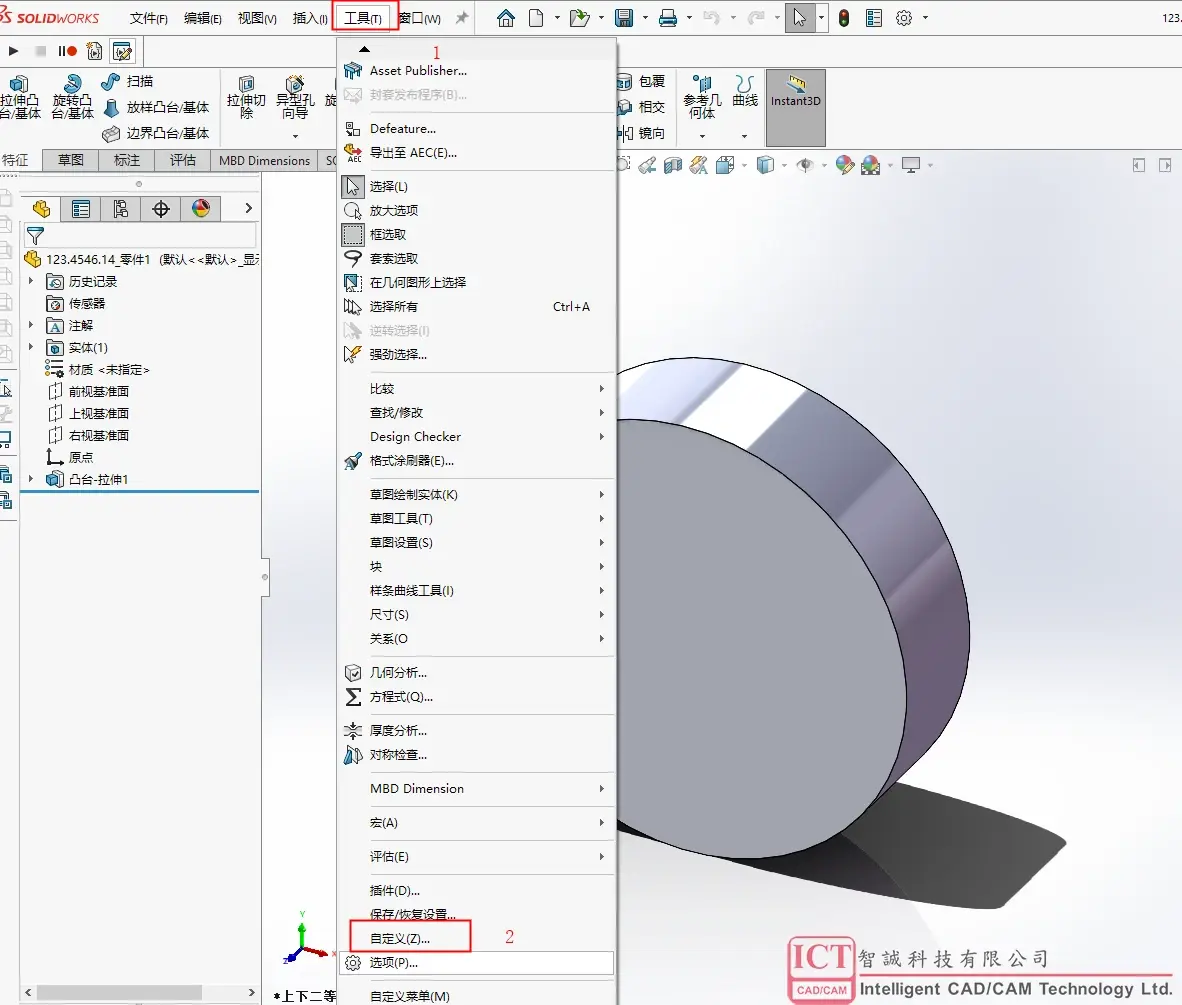Choose 自定义(Z)... from Tools menu
1182x1005 pixels.
pyautogui.click(x=476, y=939)
